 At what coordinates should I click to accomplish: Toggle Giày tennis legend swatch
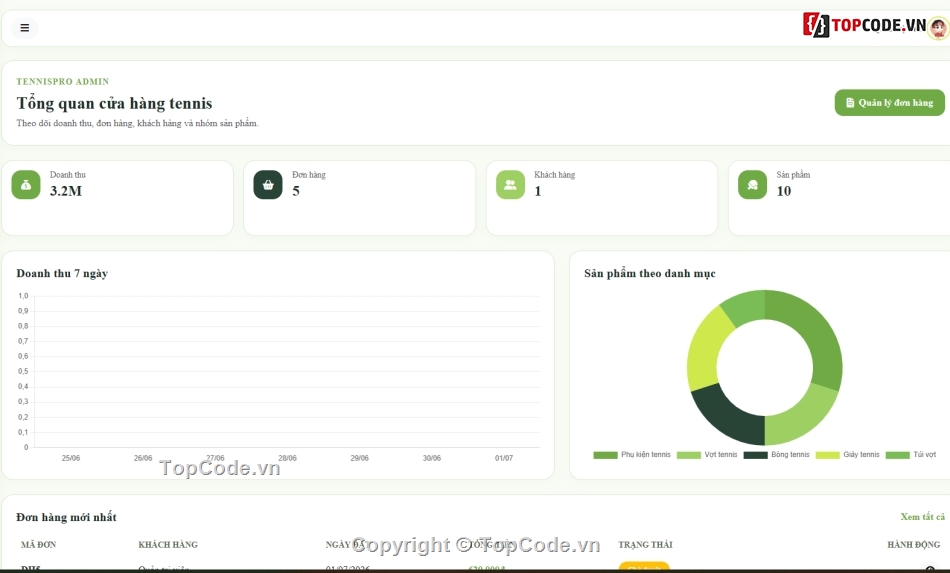click(828, 455)
